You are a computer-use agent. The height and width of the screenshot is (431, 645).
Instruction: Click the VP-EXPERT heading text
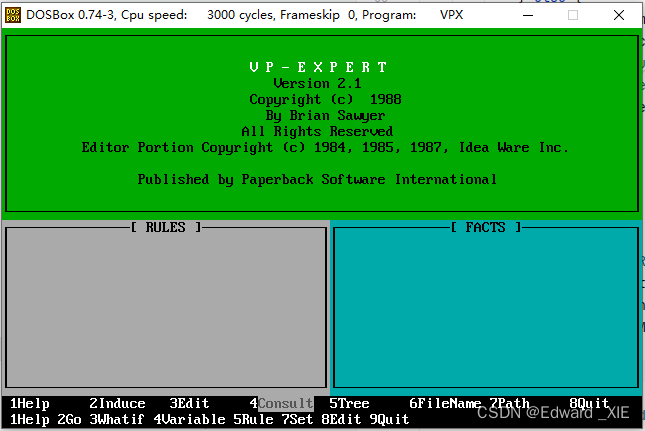(x=318, y=67)
